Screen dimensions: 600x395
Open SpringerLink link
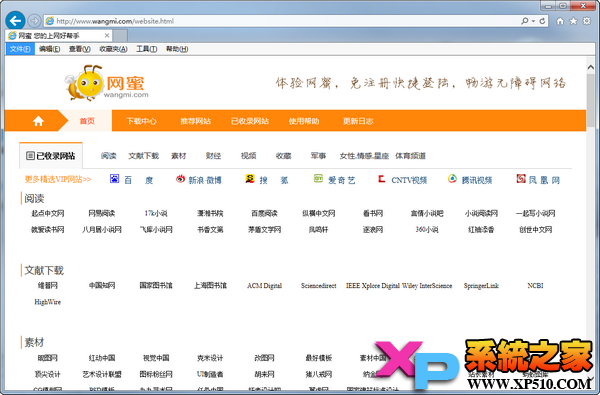point(481,286)
